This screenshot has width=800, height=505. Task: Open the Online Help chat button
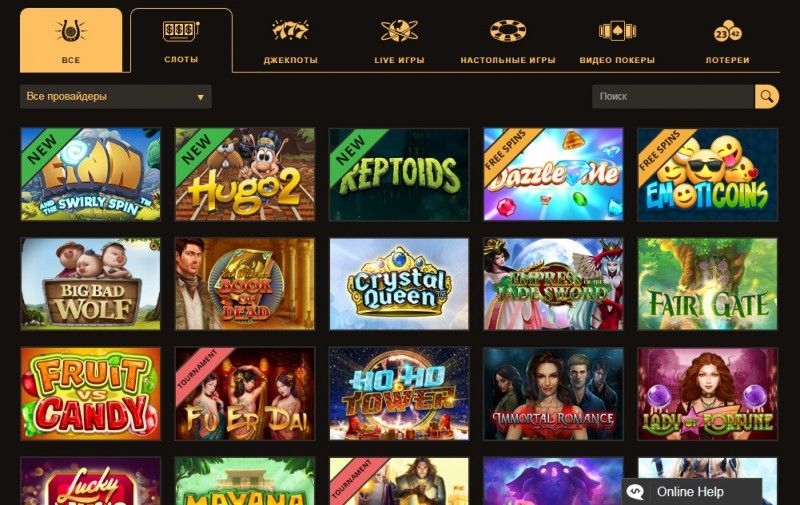coord(691,492)
